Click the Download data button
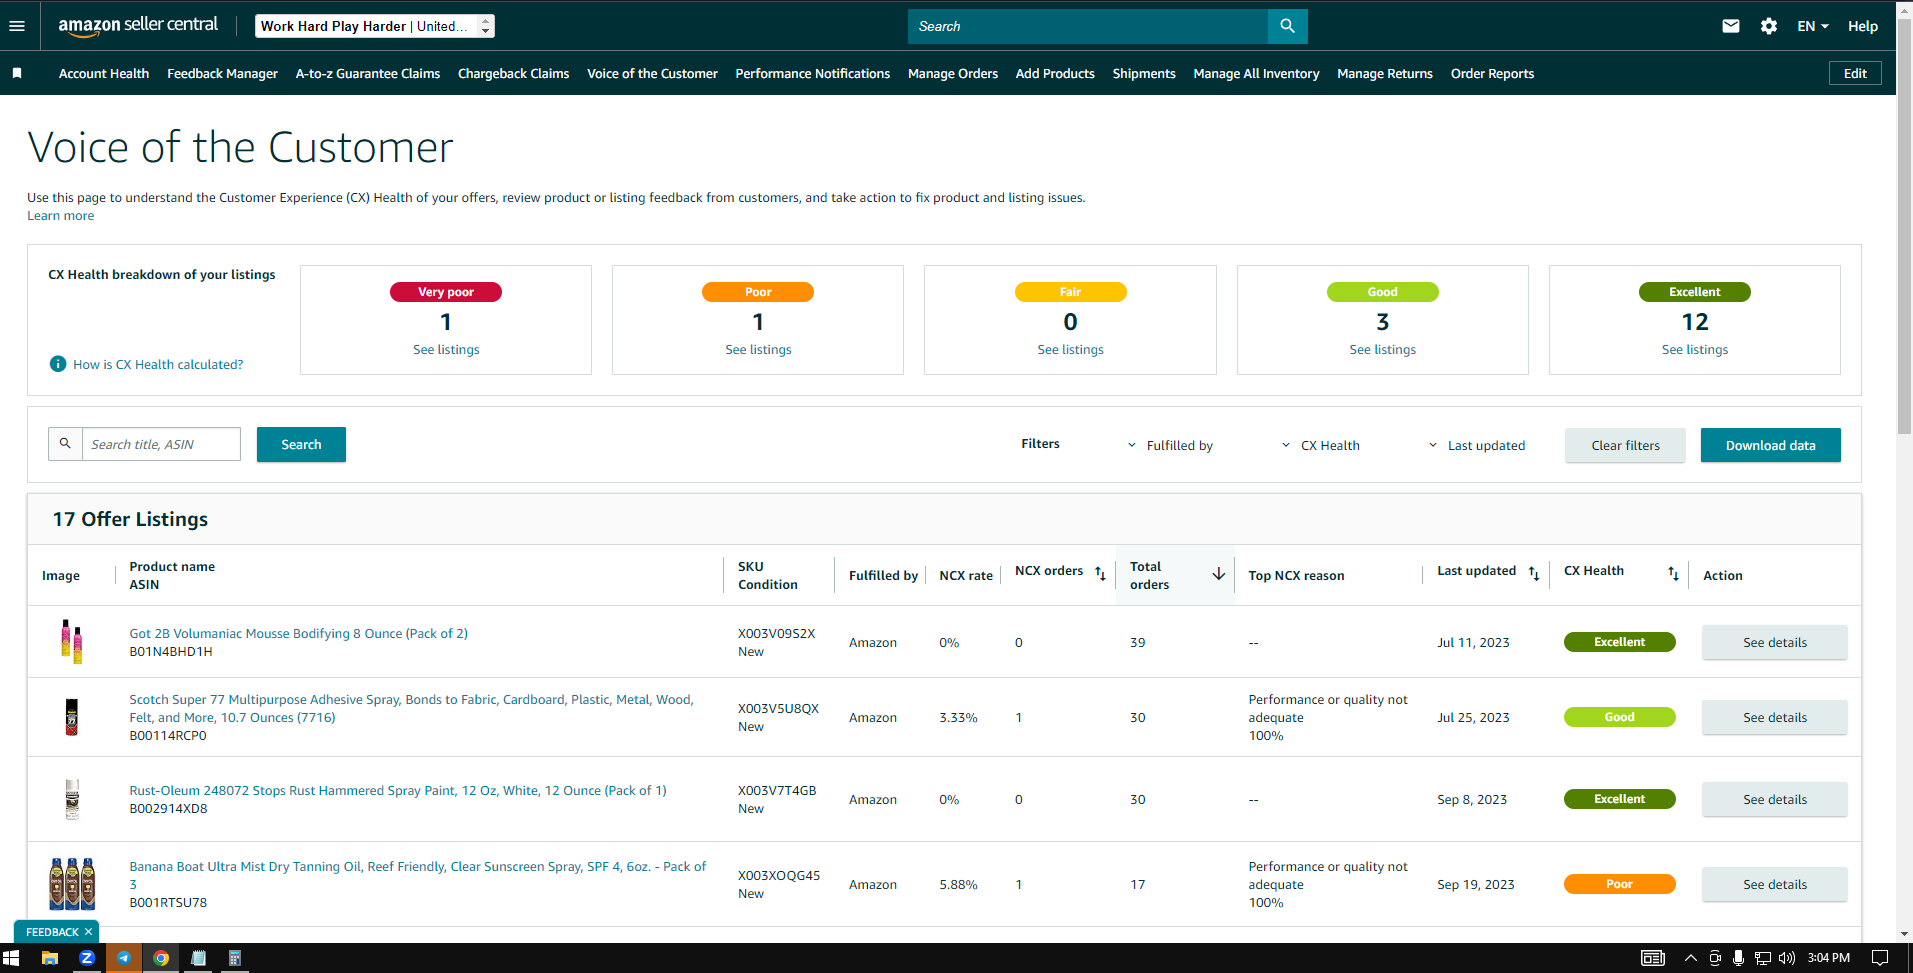 (1770, 445)
